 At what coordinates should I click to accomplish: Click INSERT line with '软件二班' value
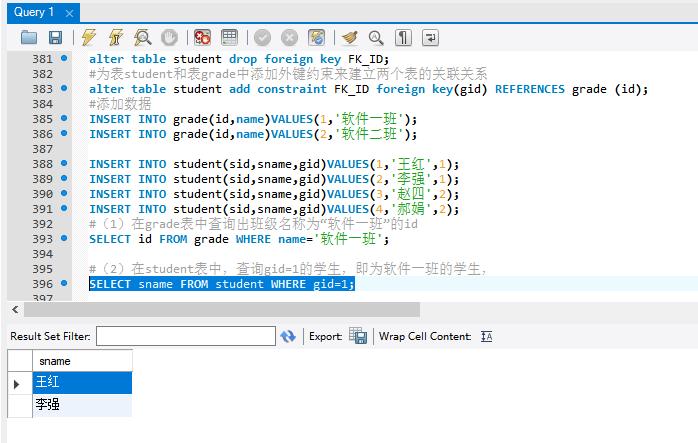coord(253,134)
